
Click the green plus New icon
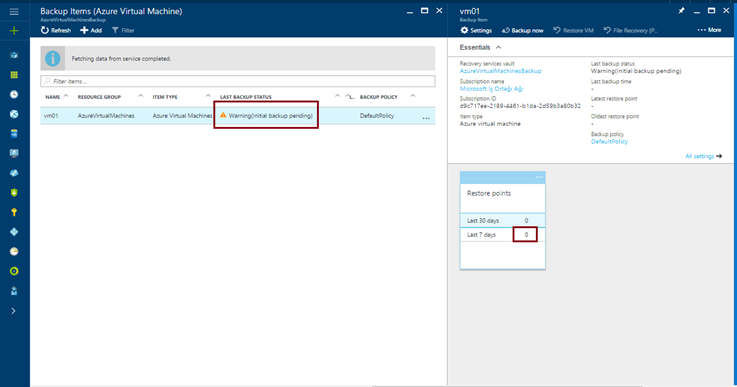coord(14,31)
